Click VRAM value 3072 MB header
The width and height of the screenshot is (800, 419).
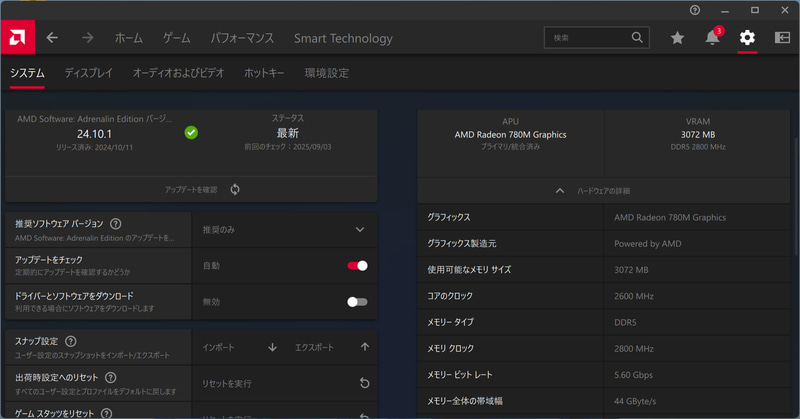[698, 135]
